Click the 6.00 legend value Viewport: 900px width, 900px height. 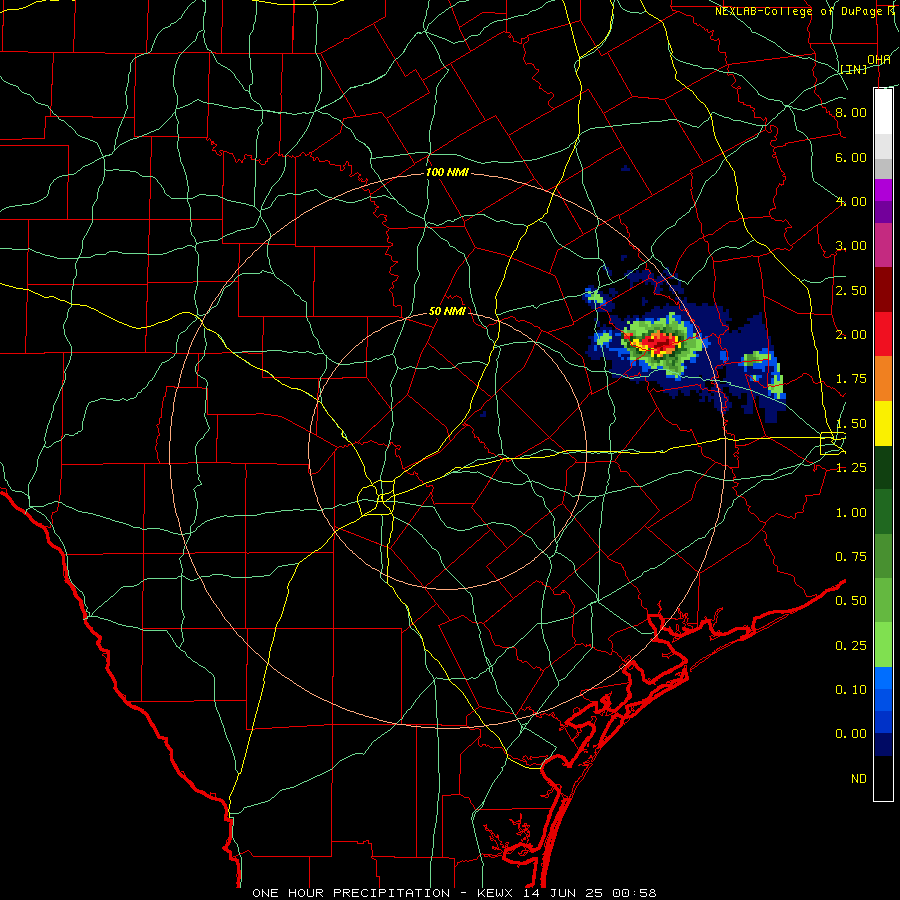pyautogui.click(x=851, y=157)
